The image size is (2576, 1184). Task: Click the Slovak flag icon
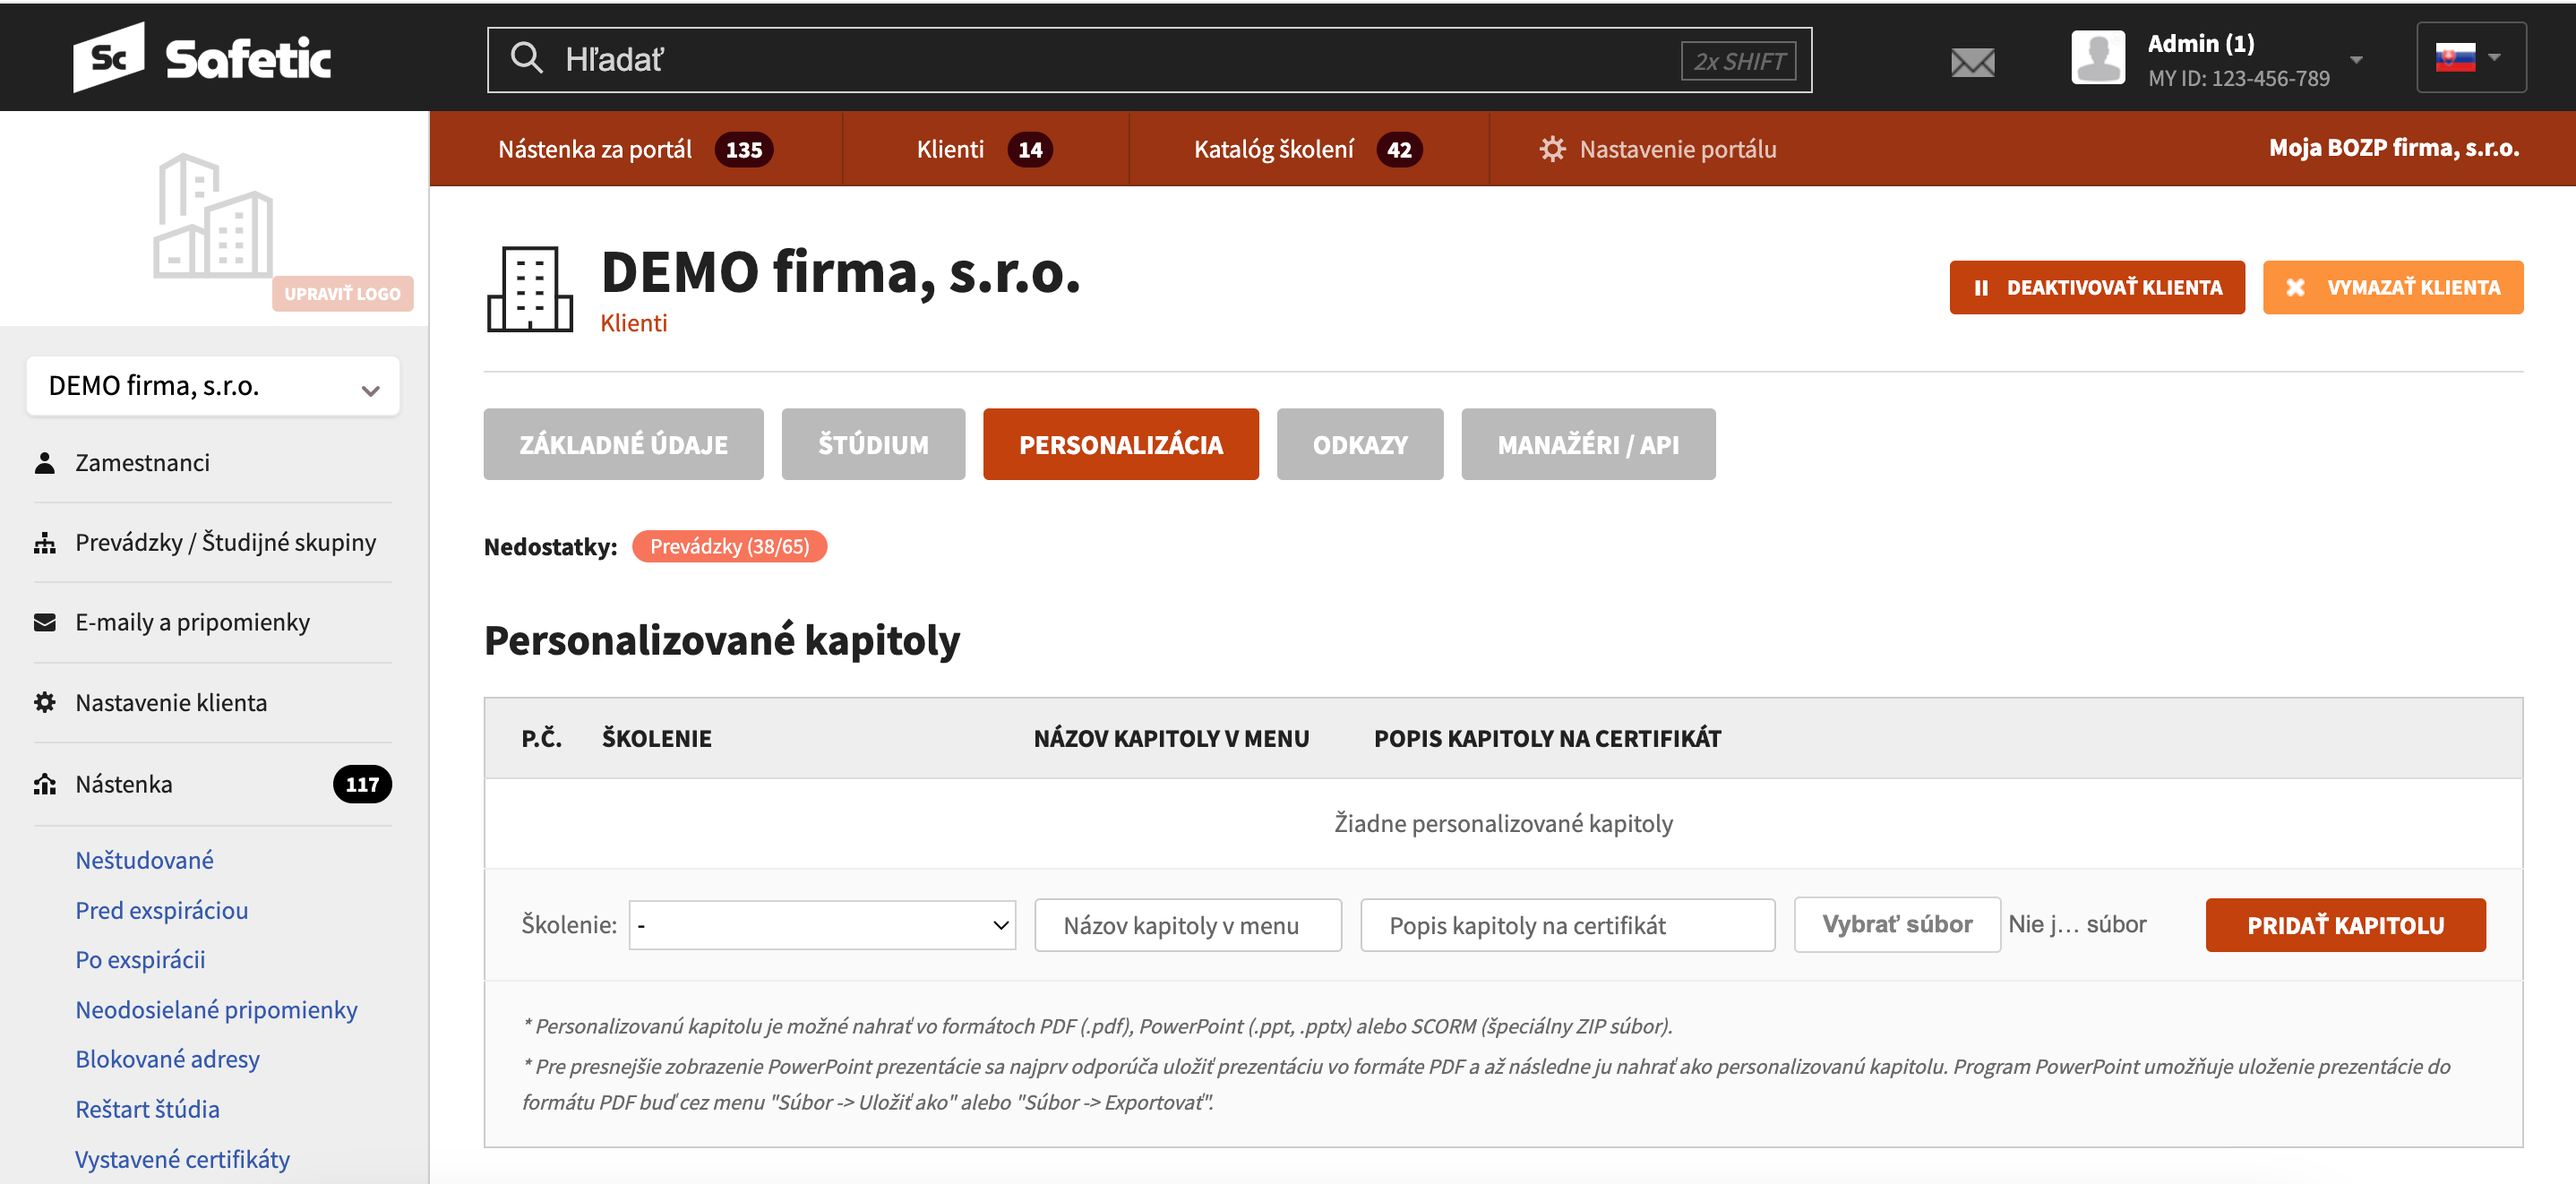[x=2455, y=58]
